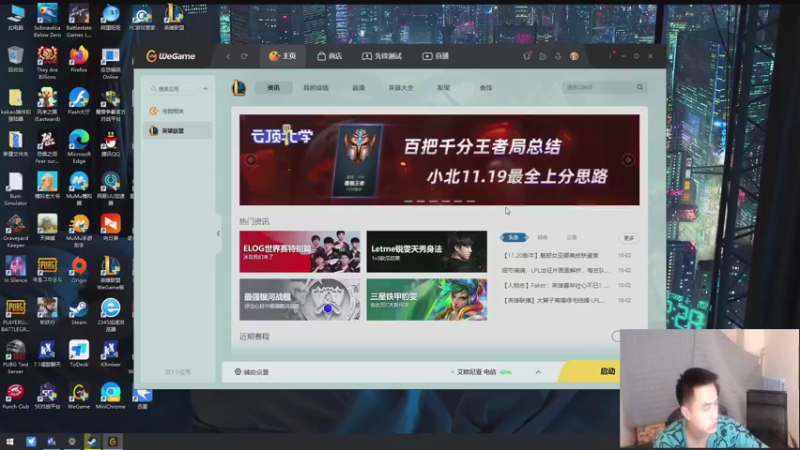Open PUBG Test Server desktop shortcut
800x450 pixels.
click(15, 357)
